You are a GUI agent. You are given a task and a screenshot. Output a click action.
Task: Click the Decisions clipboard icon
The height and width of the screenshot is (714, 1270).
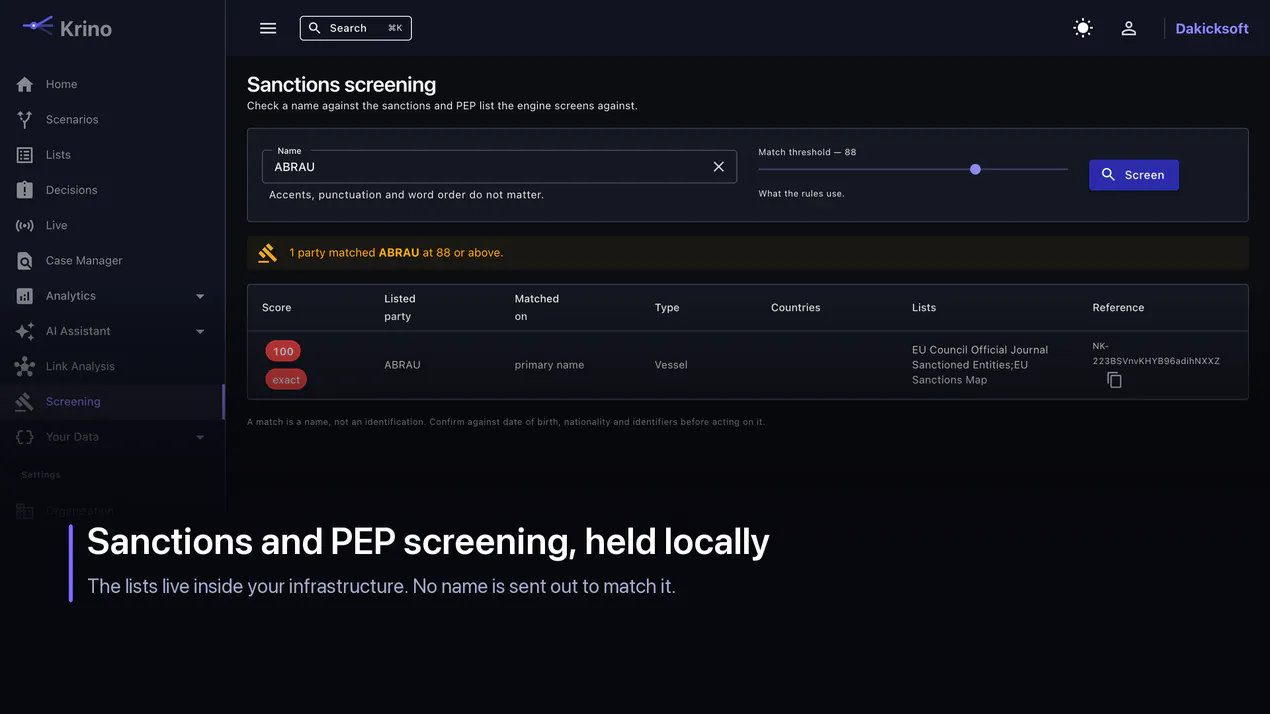[25, 190]
